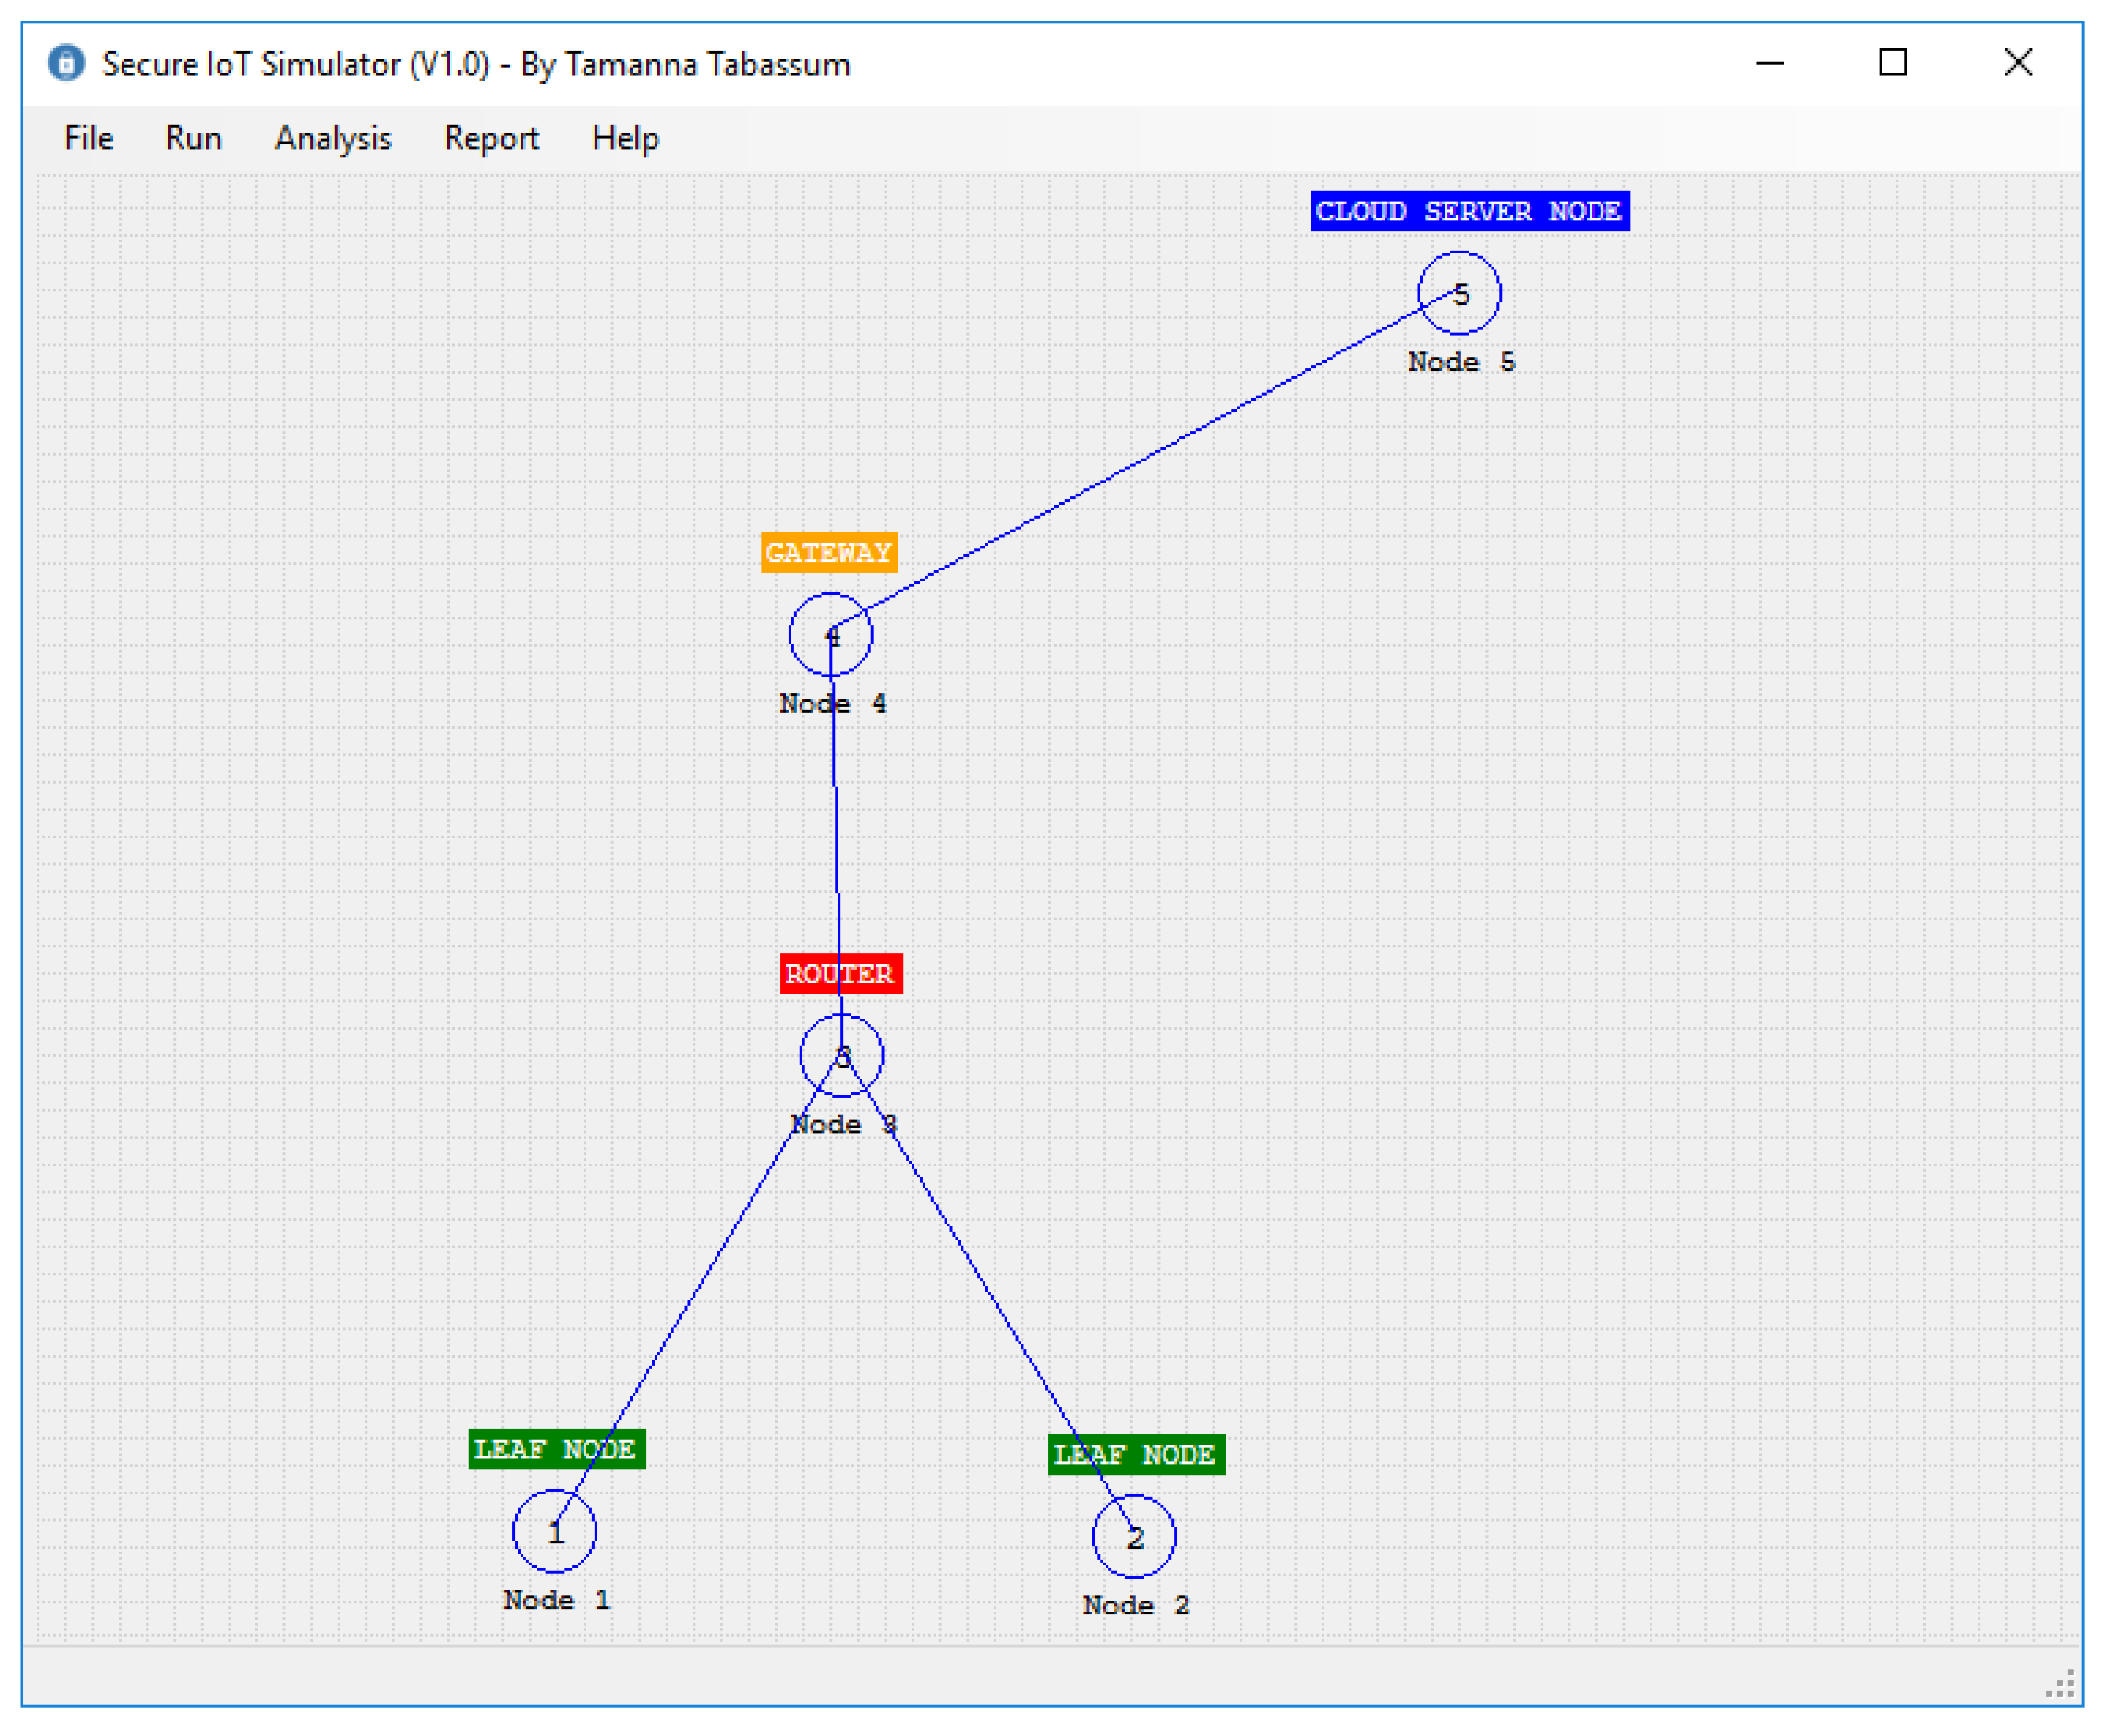
Task: Click the Node 1 text caption
Action: click(x=556, y=1600)
